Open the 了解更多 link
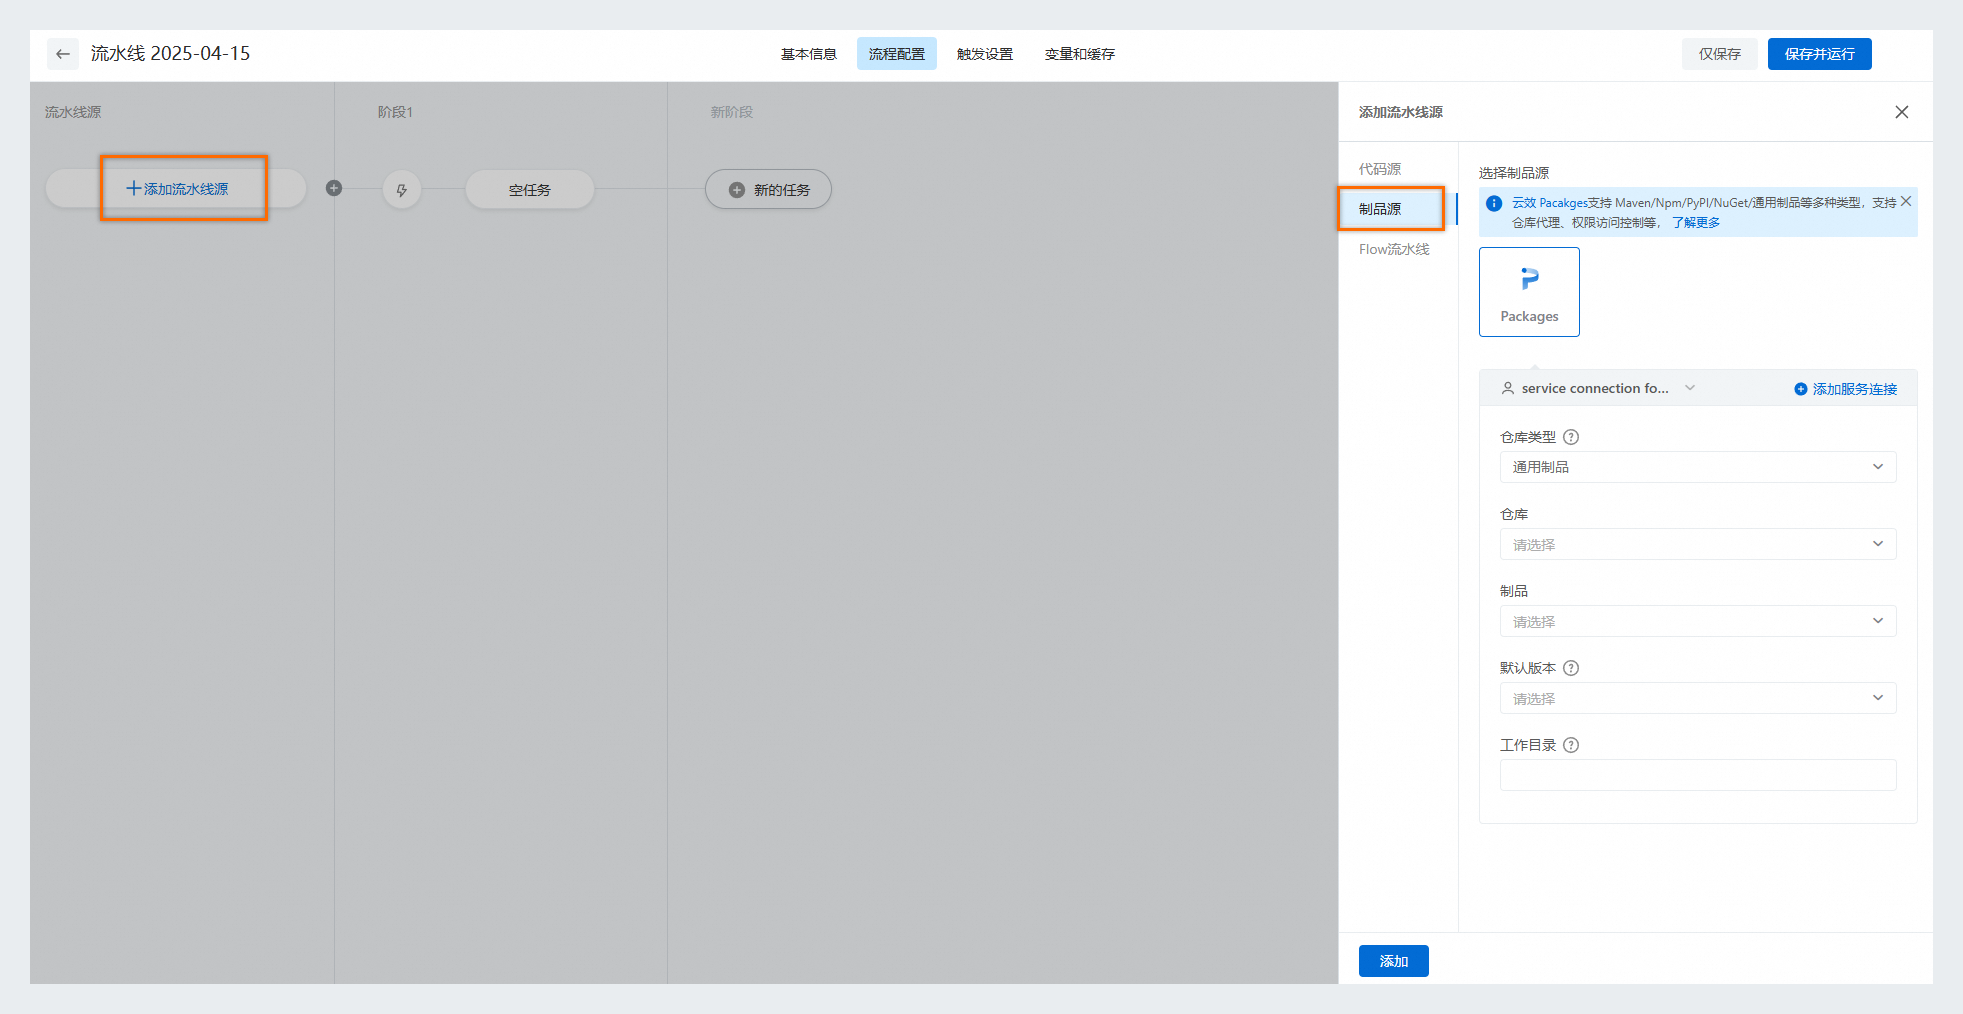The height and width of the screenshot is (1014, 1963). pos(1696,222)
